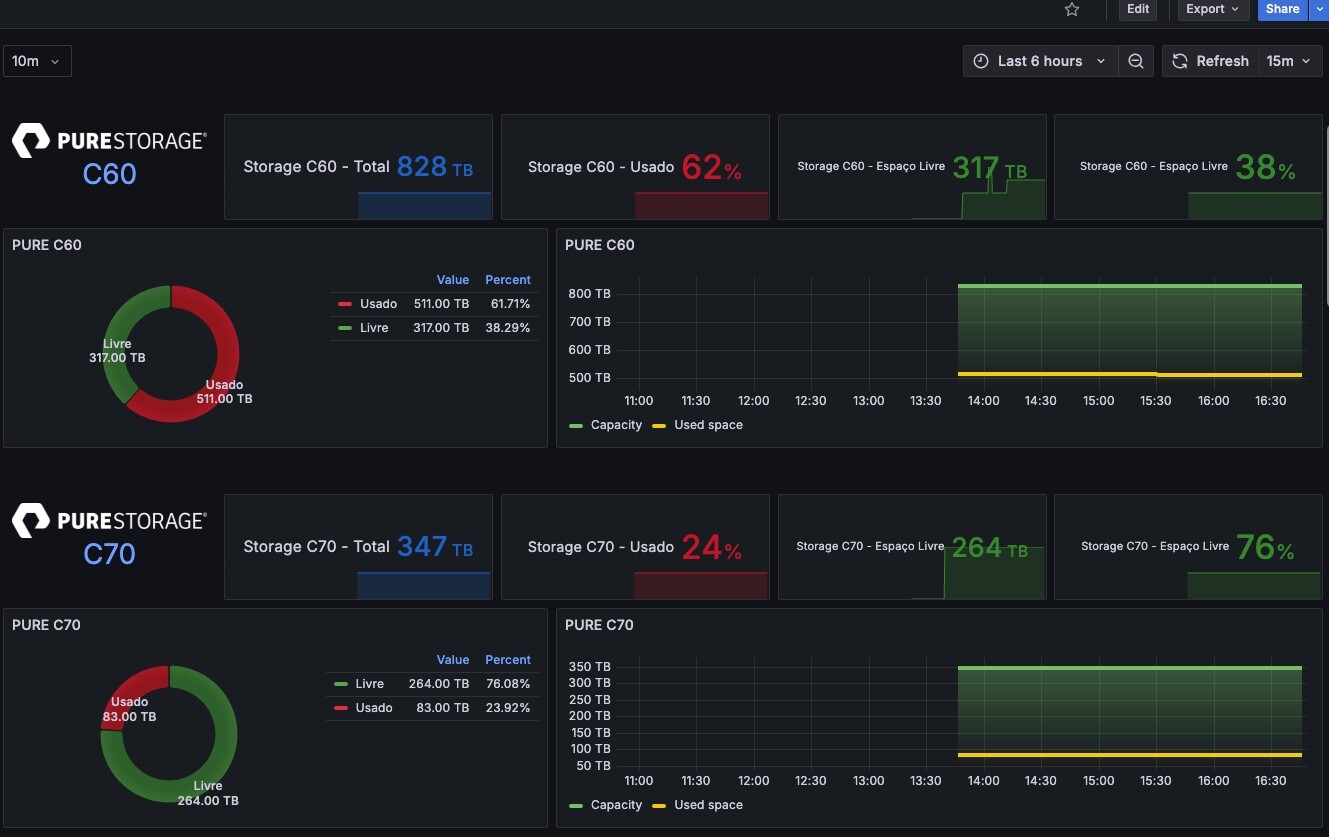Zoom out the time range with the magnifier icon

coord(1136,61)
